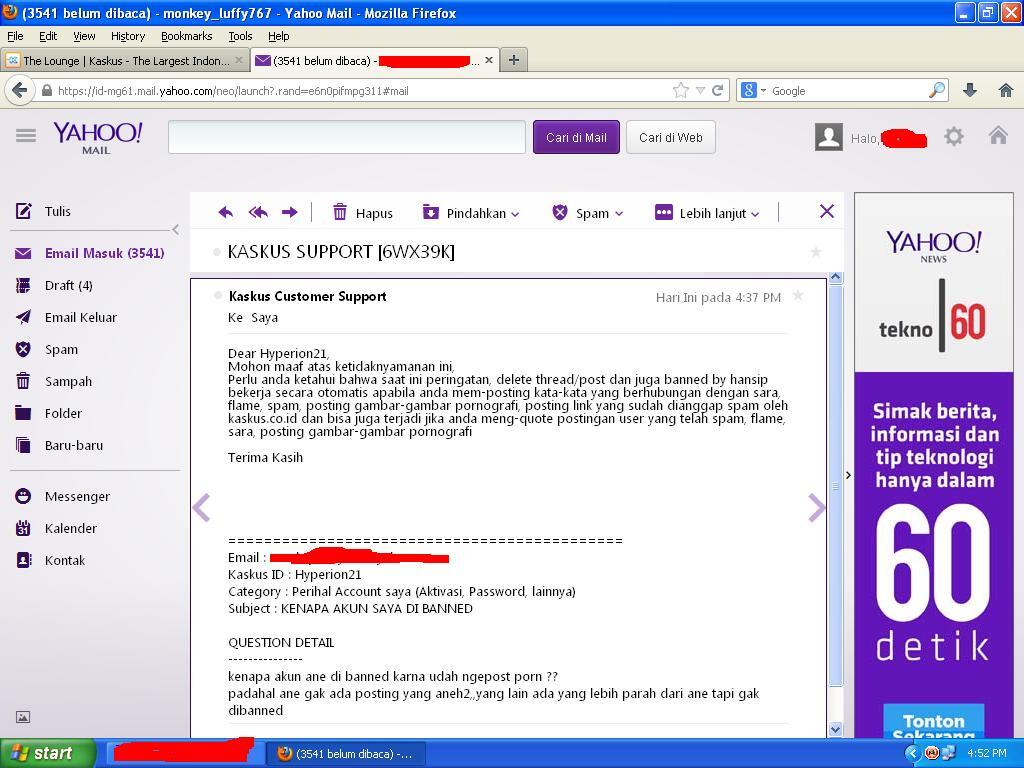The width and height of the screenshot is (1024, 768).
Task: Click the Yahoo Mail logo
Action: (x=97, y=137)
